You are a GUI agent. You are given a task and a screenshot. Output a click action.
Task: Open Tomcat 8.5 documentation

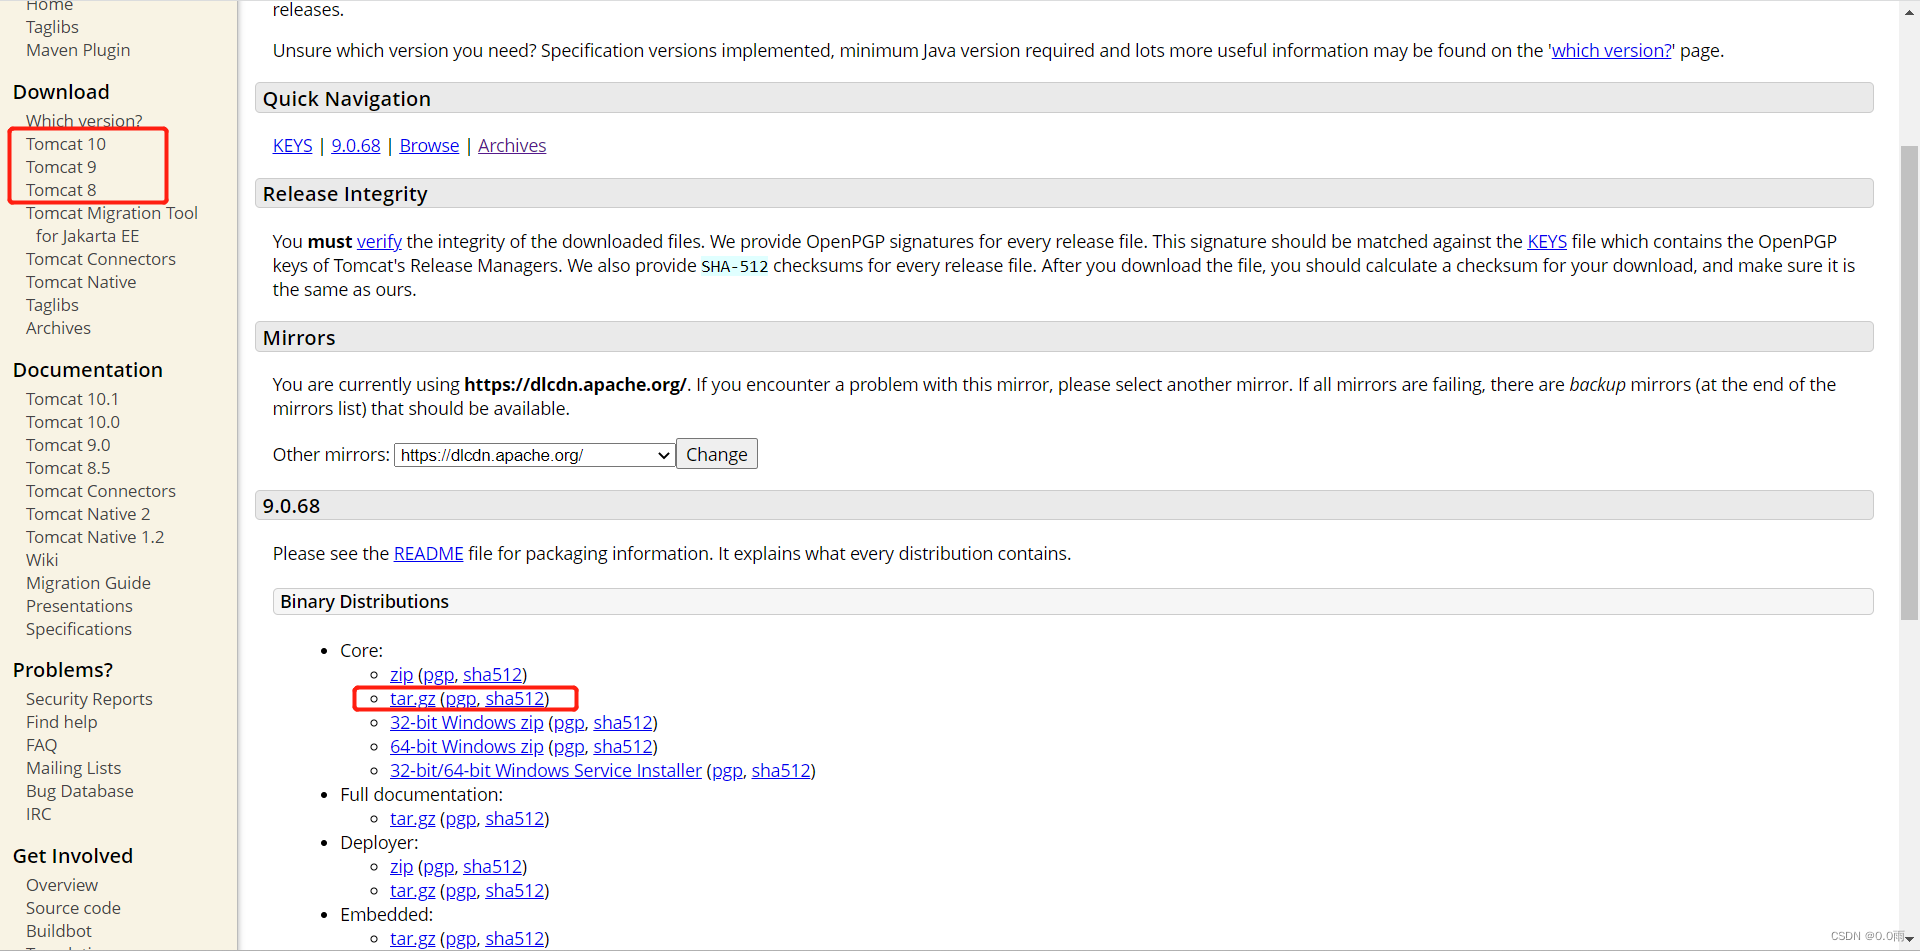tap(68, 468)
